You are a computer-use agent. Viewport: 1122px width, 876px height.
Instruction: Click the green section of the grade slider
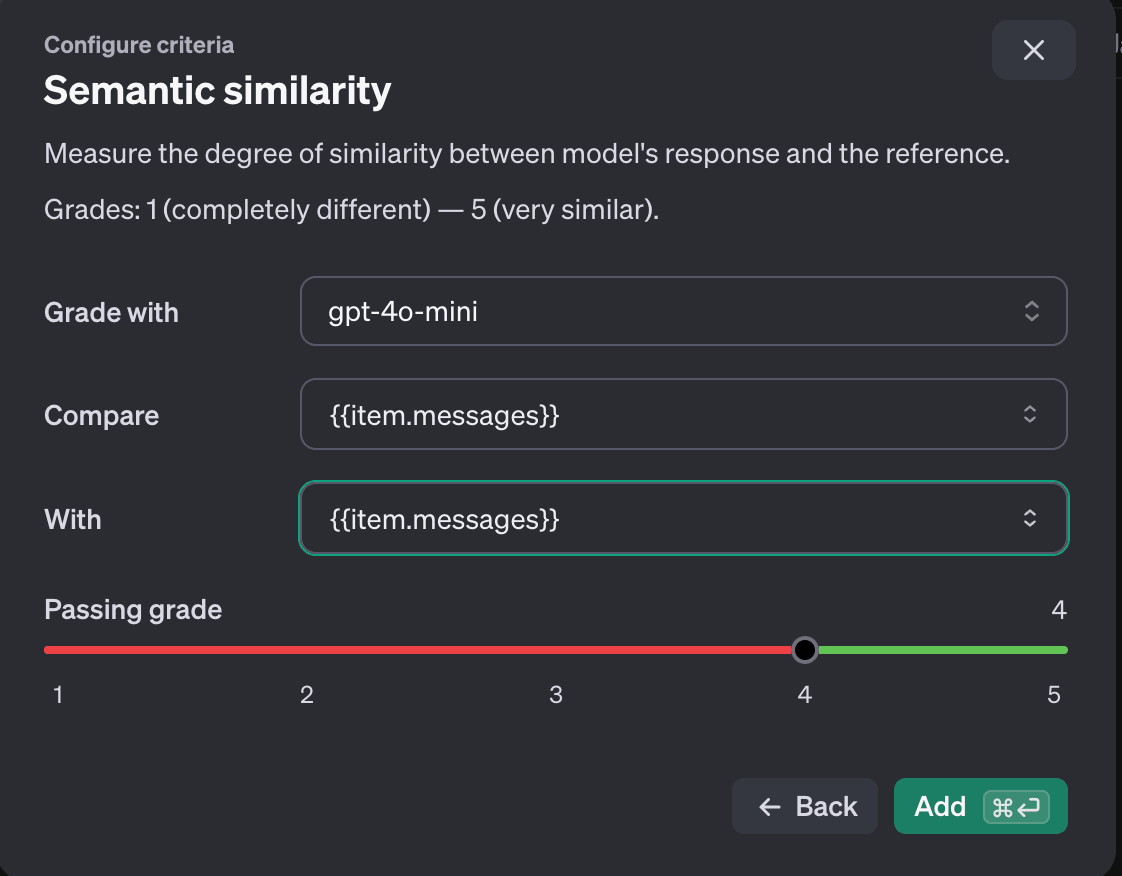940,650
